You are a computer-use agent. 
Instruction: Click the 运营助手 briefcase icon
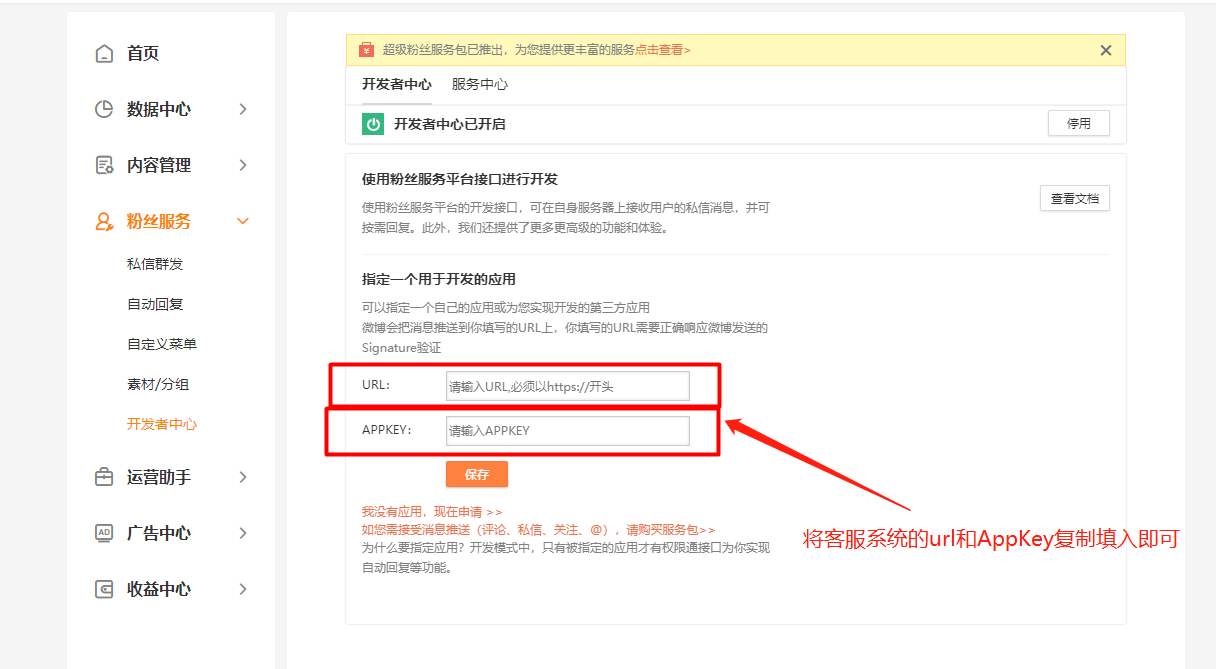click(x=104, y=477)
